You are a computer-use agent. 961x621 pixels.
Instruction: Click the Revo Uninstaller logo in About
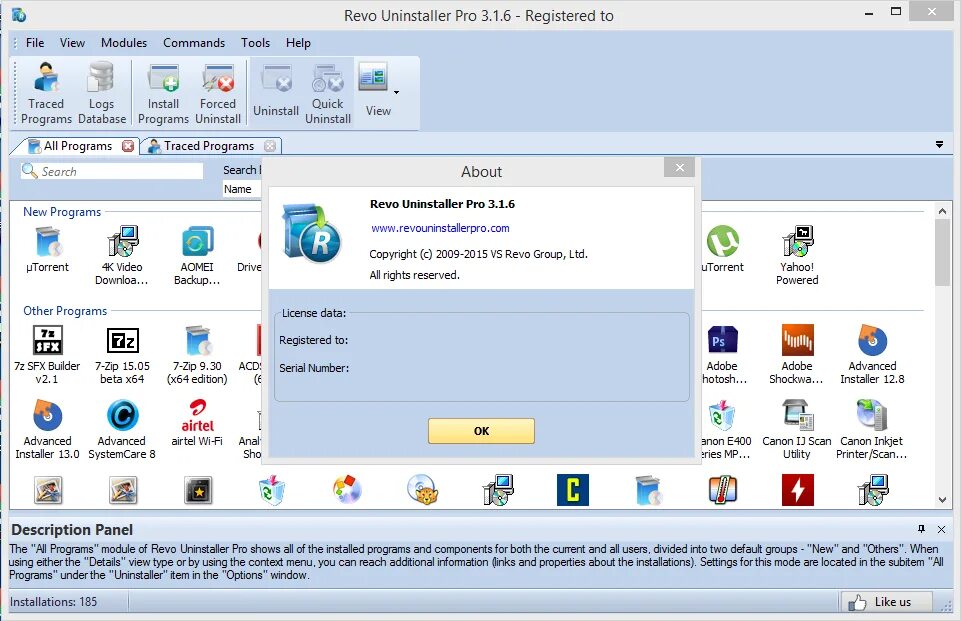tap(311, 234)
